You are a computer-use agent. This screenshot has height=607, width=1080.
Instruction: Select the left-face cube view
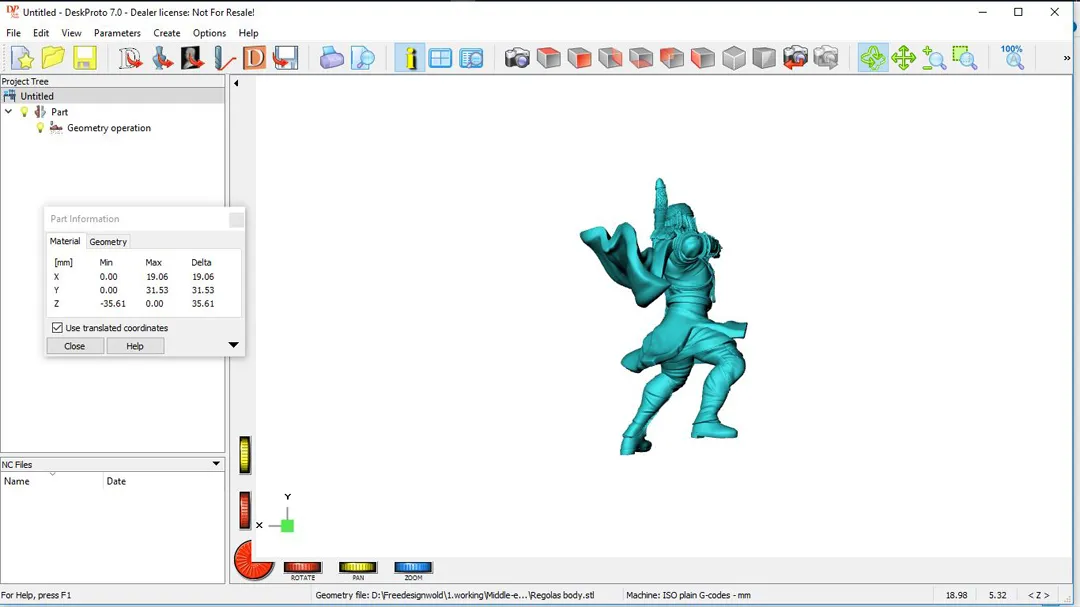point(672,58)
